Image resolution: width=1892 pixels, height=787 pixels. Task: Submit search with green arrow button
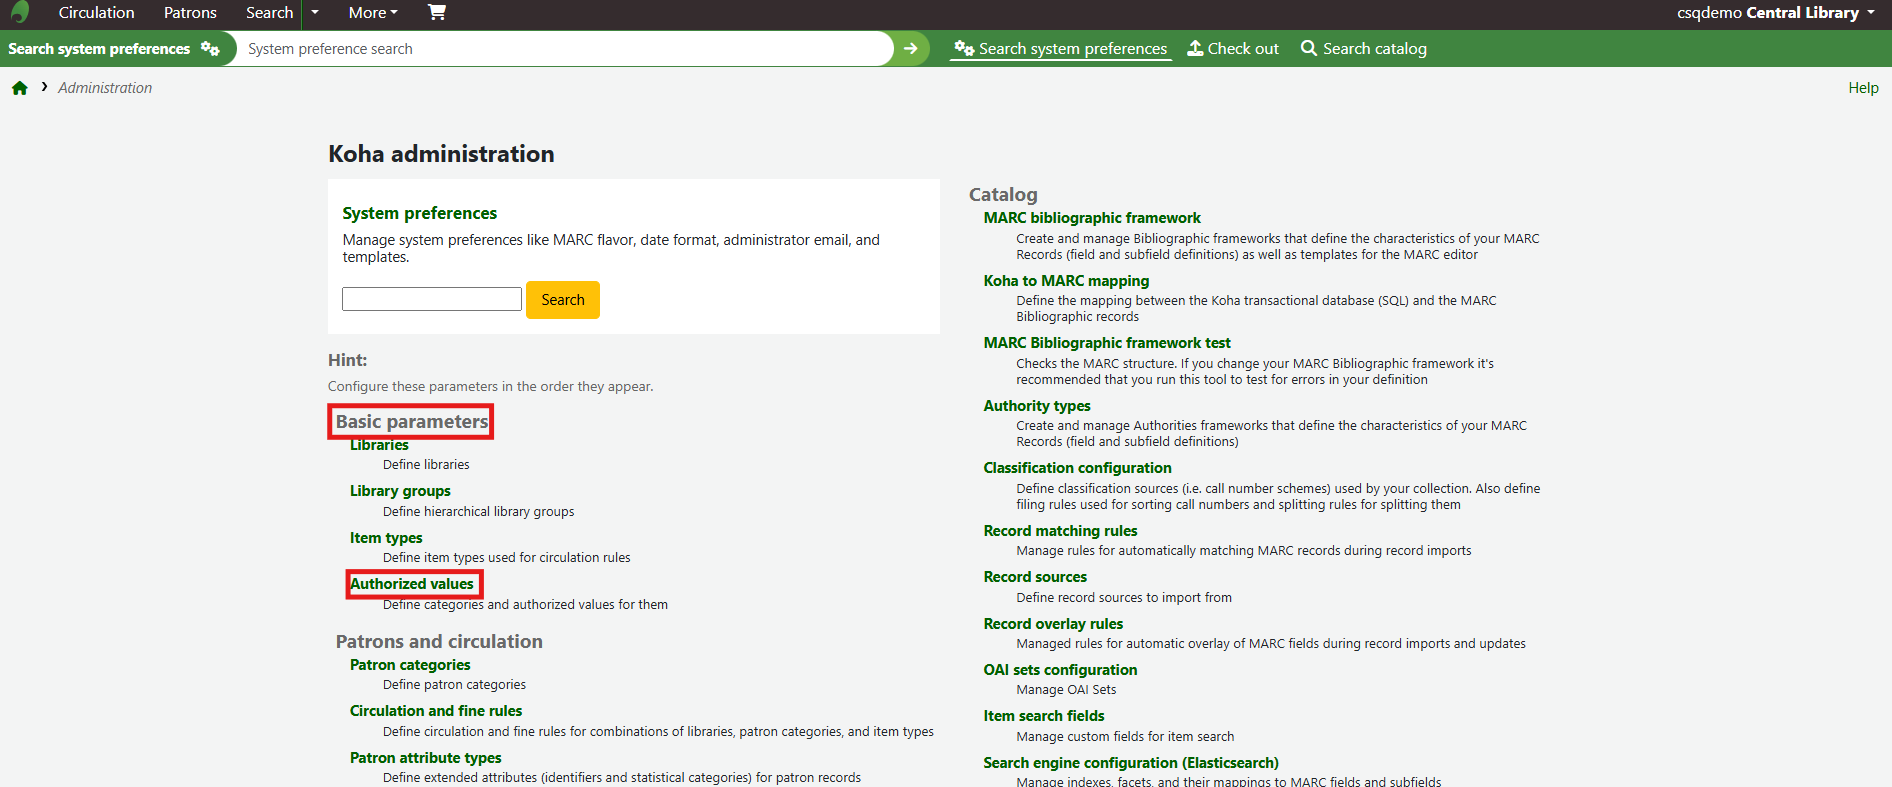pyautogui.click(x=910, y=48)
